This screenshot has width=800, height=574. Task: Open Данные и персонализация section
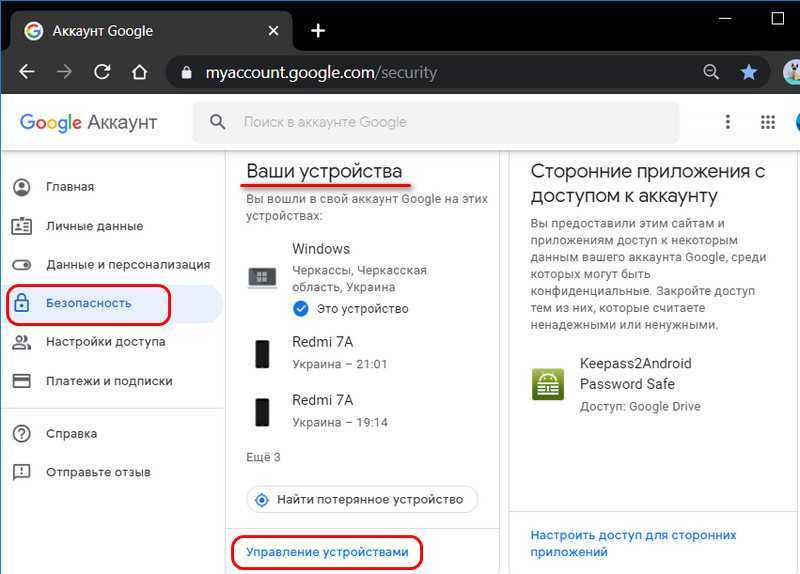click(x=112, y=265)
